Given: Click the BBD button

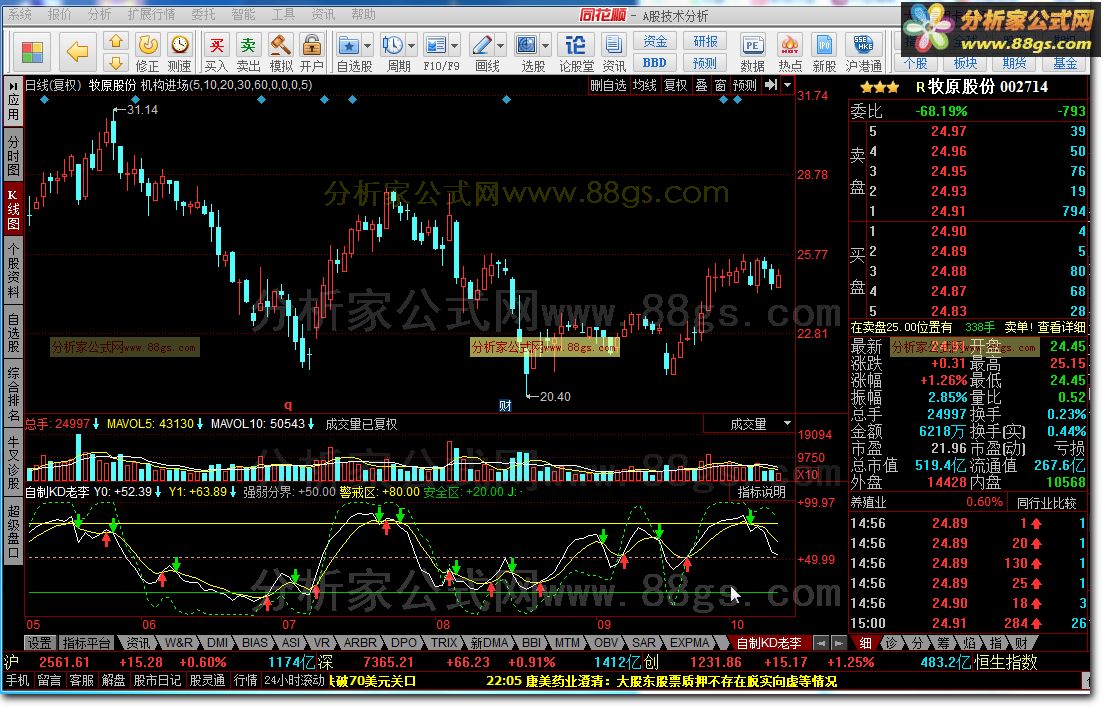Looking at the screenshot, I should 655,63.
